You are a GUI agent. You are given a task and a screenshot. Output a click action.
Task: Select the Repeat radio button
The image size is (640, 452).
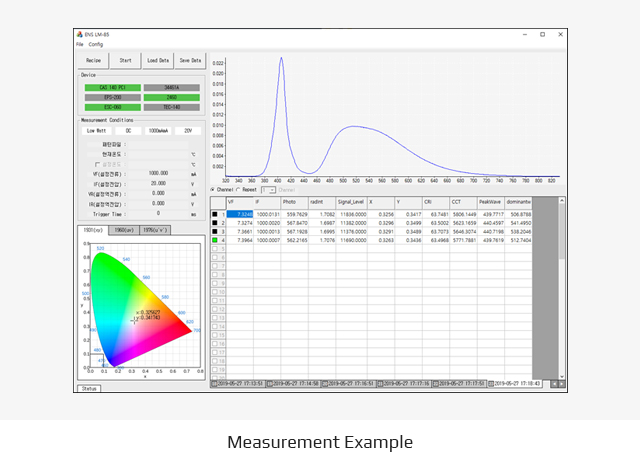238,190
